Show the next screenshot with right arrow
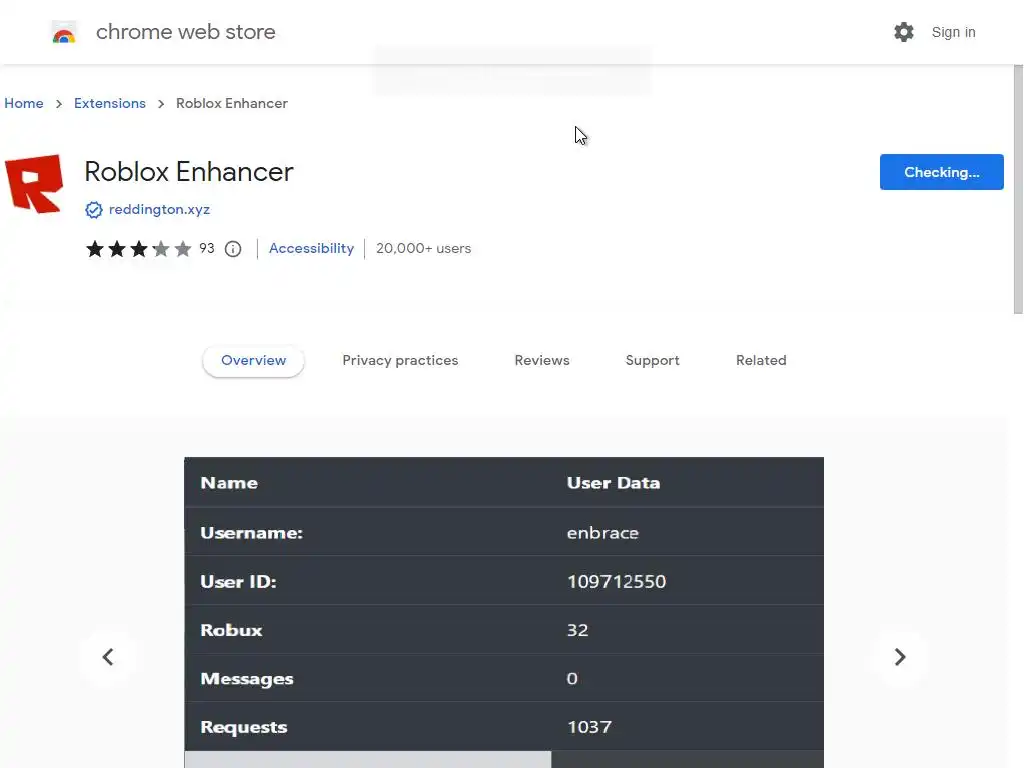1024x768 pixels. pos(899,657)
